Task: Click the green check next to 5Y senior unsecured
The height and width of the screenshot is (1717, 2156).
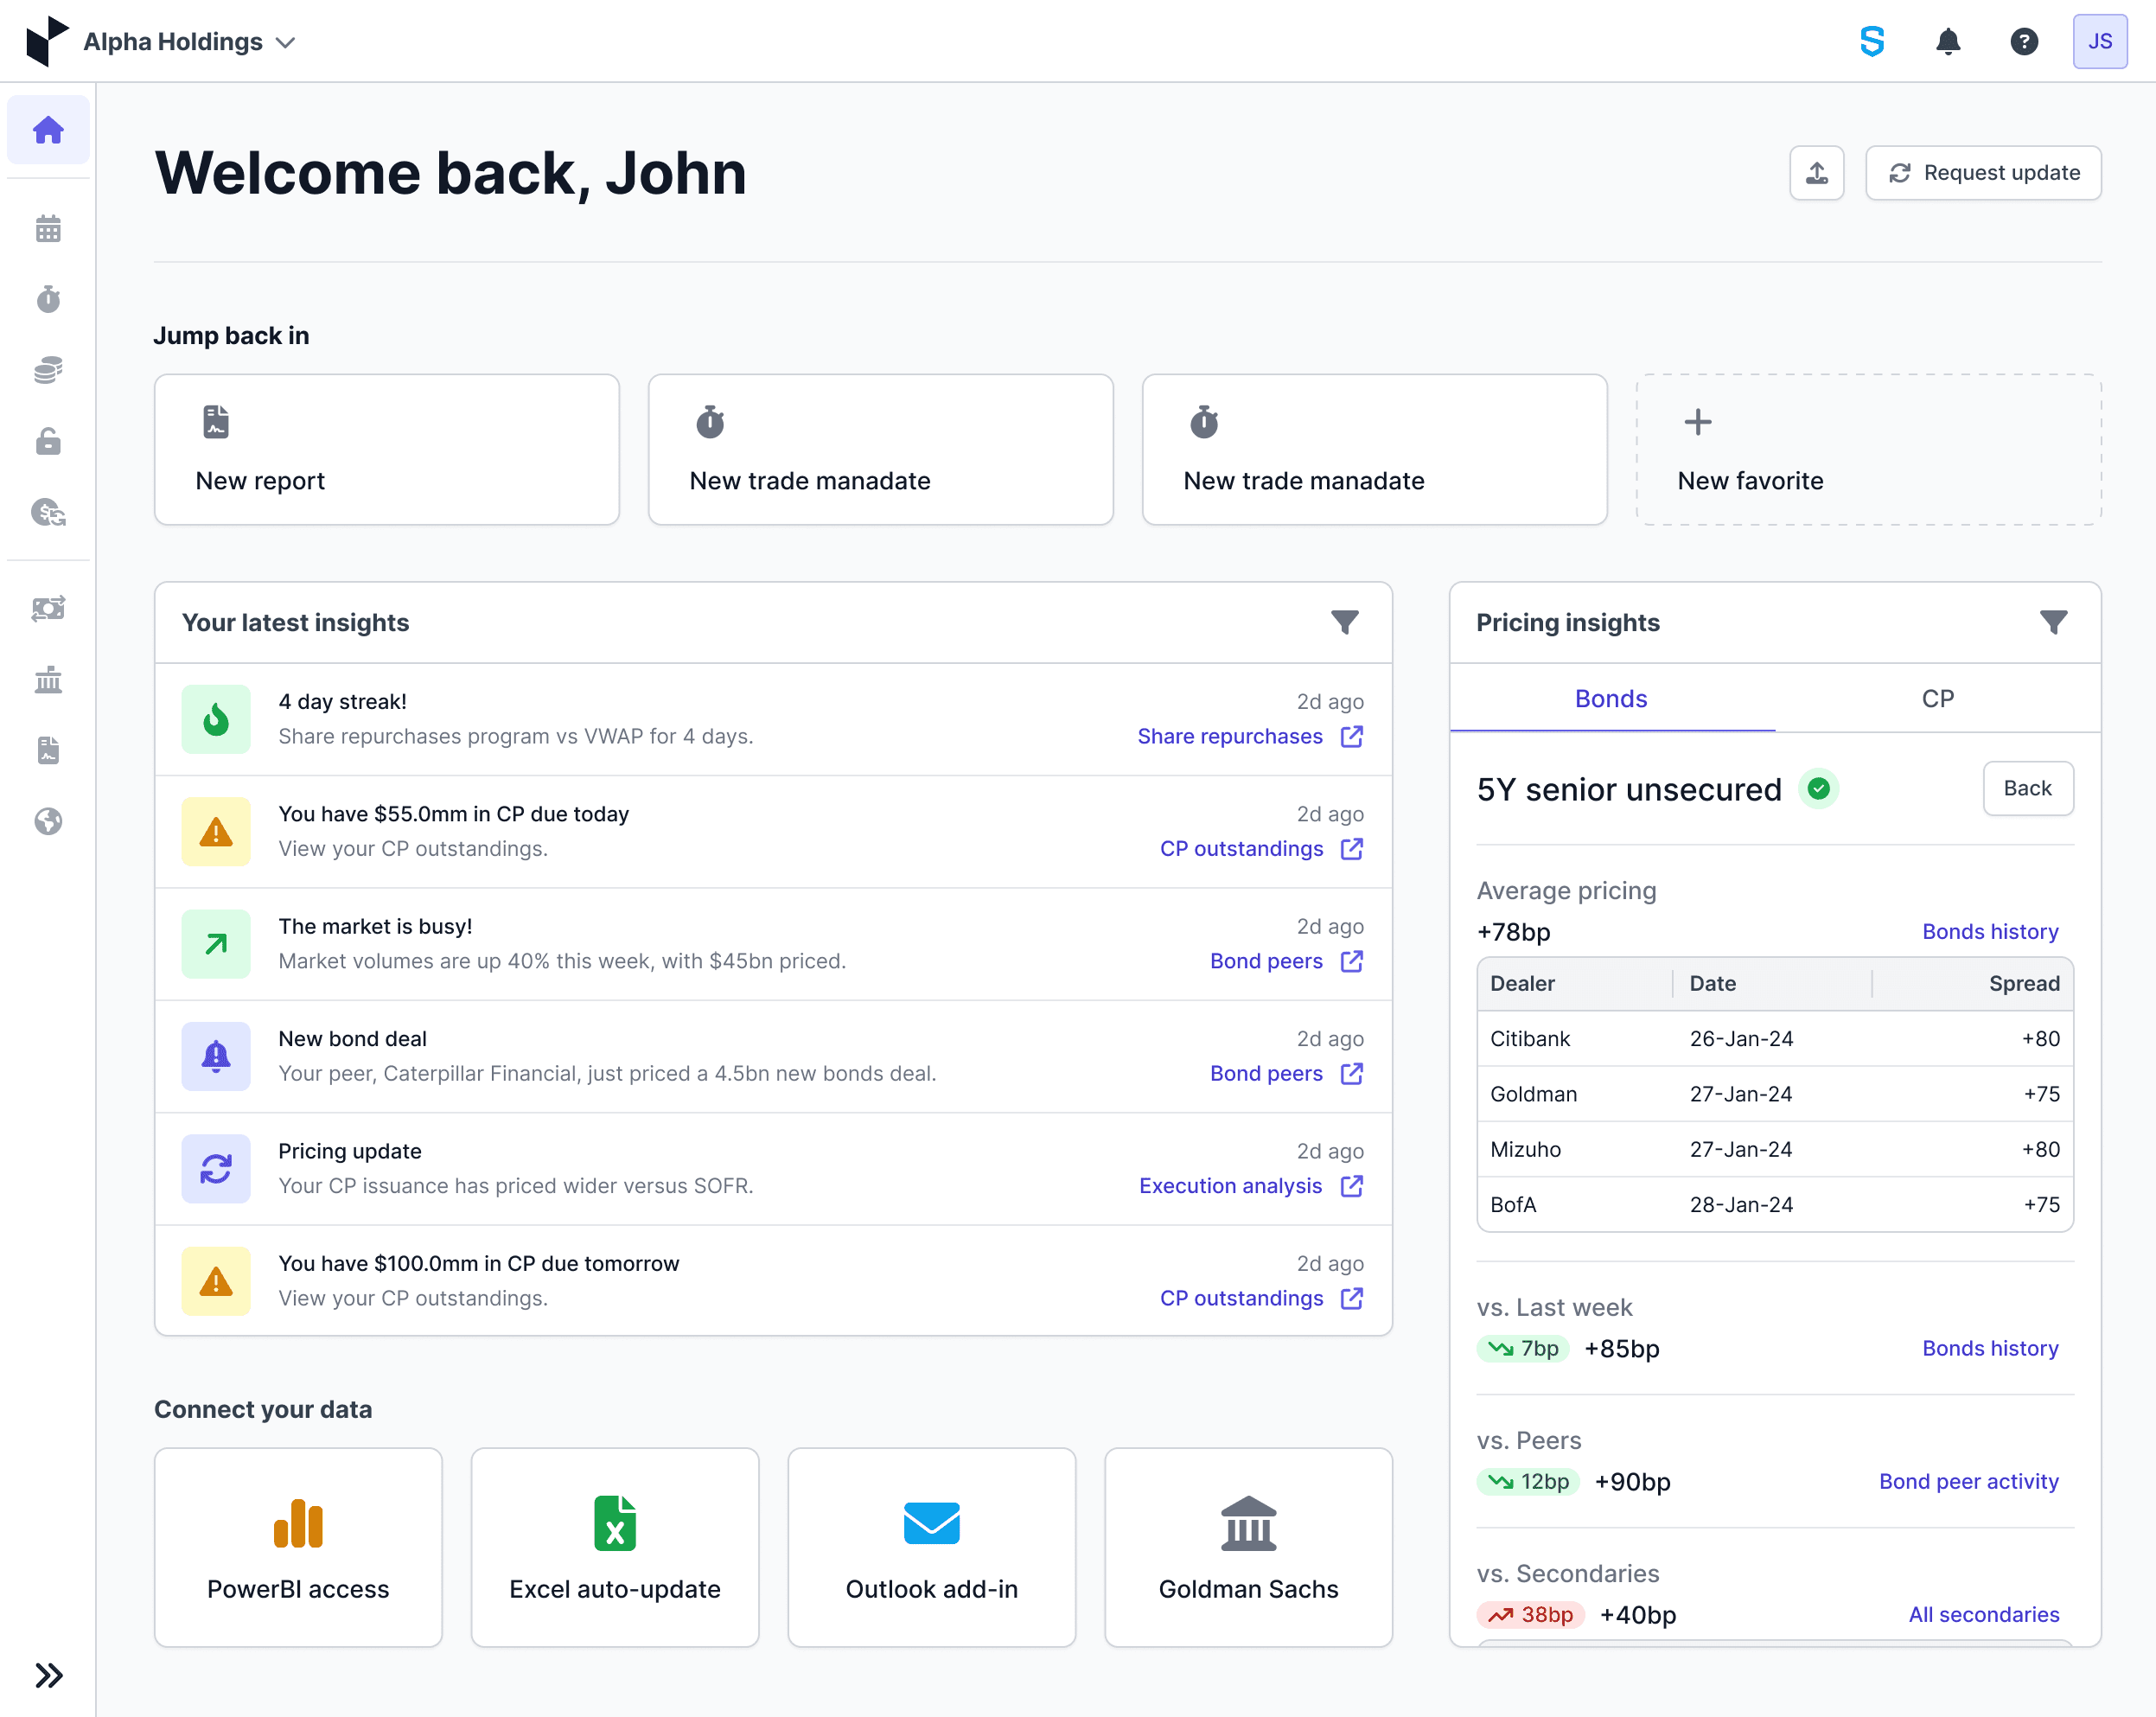Action: [x=1819, y=789]
